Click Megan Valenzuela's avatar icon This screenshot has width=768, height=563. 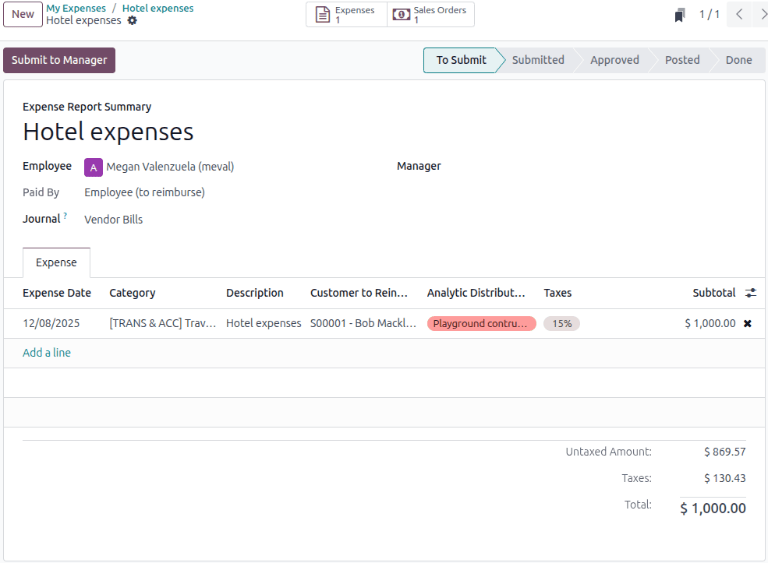(x=93, y=167)
